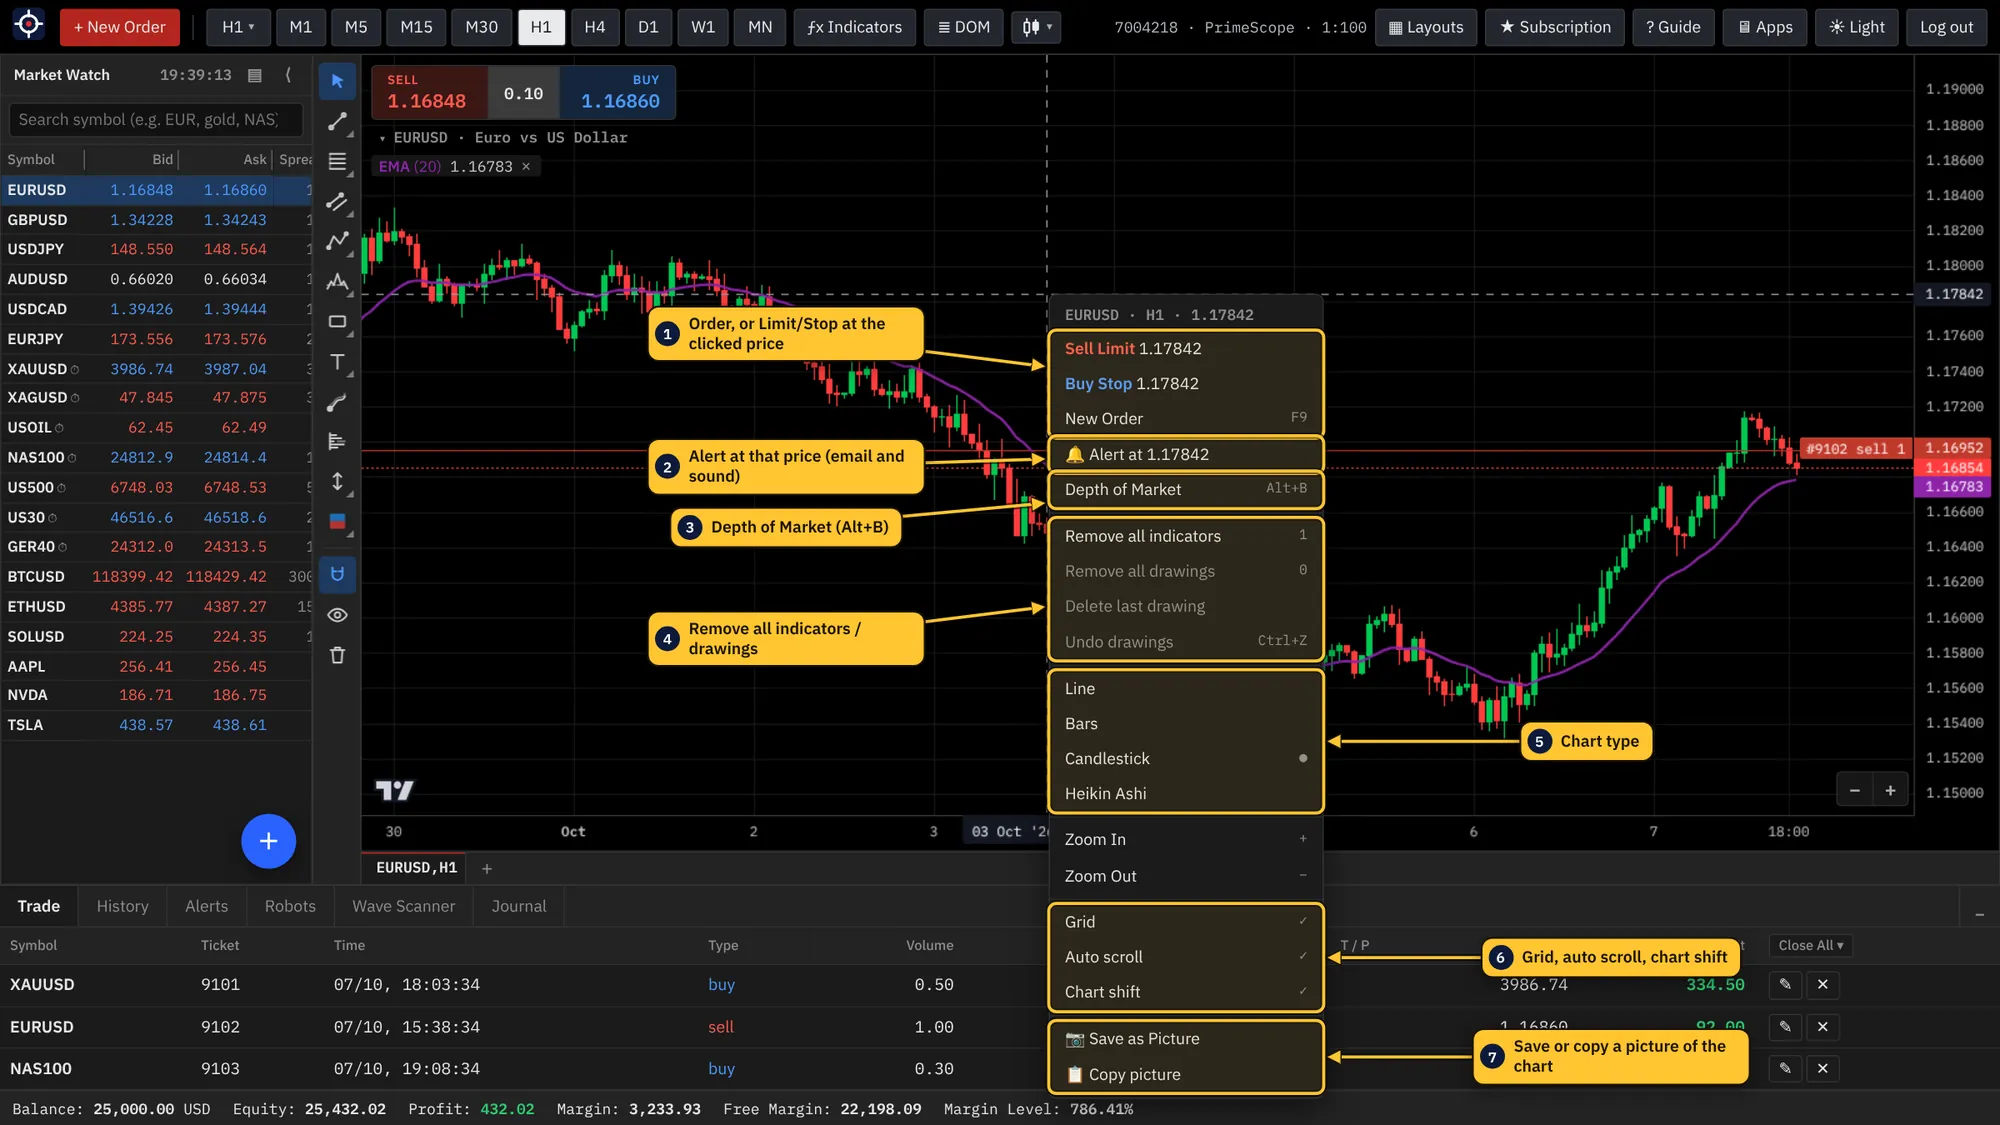Select the trend line drawing tool

(x=337, y=122)
